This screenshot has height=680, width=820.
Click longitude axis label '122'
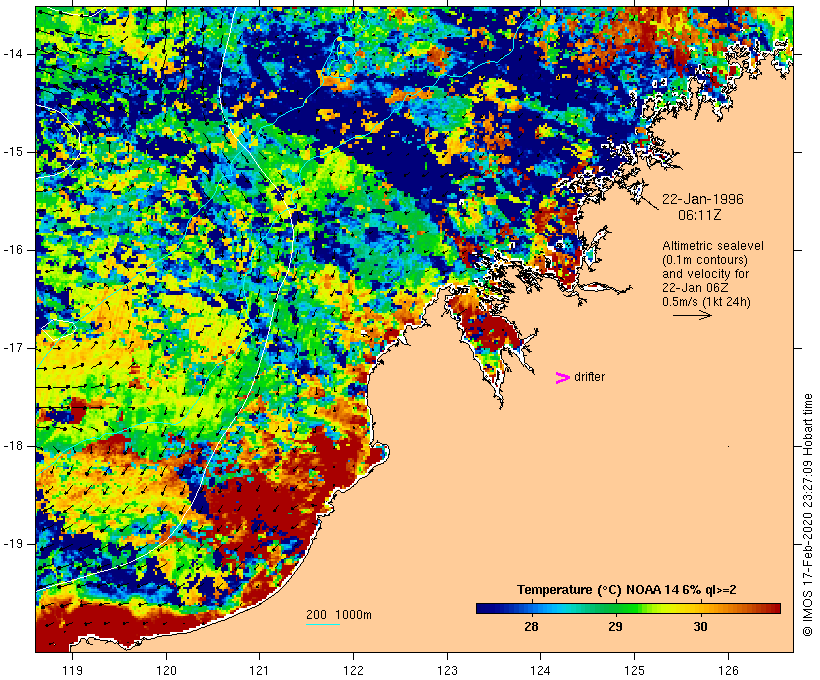coord(354,670)
